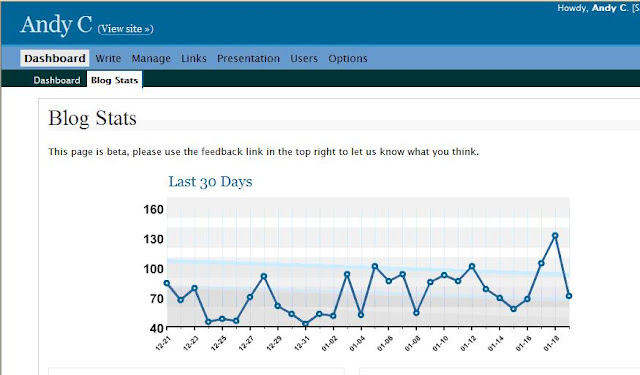Click the data point on 12-28
Image resolution: width=640 pixels, height=375 pixels.
click(264, 276)
